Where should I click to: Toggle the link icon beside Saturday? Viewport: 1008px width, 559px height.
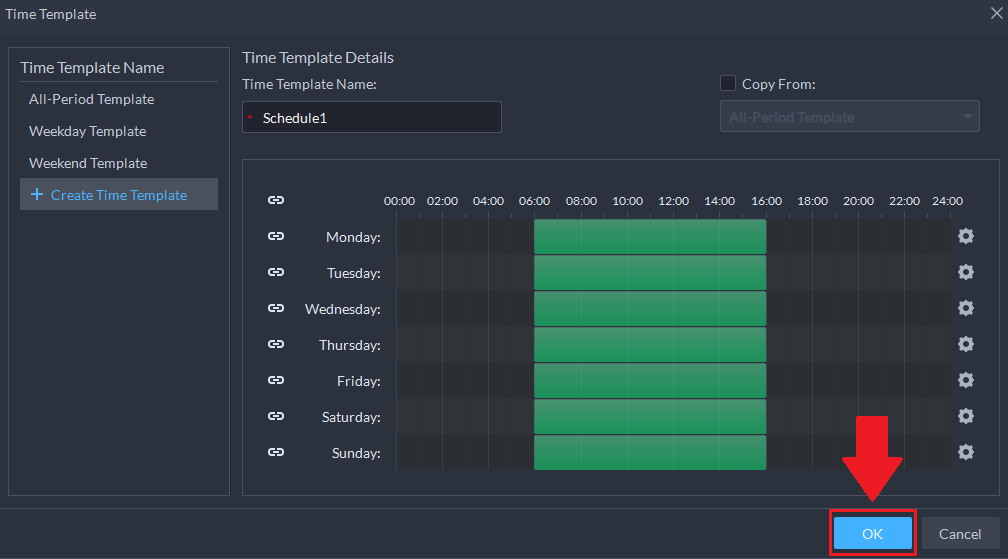pos(276,417)
